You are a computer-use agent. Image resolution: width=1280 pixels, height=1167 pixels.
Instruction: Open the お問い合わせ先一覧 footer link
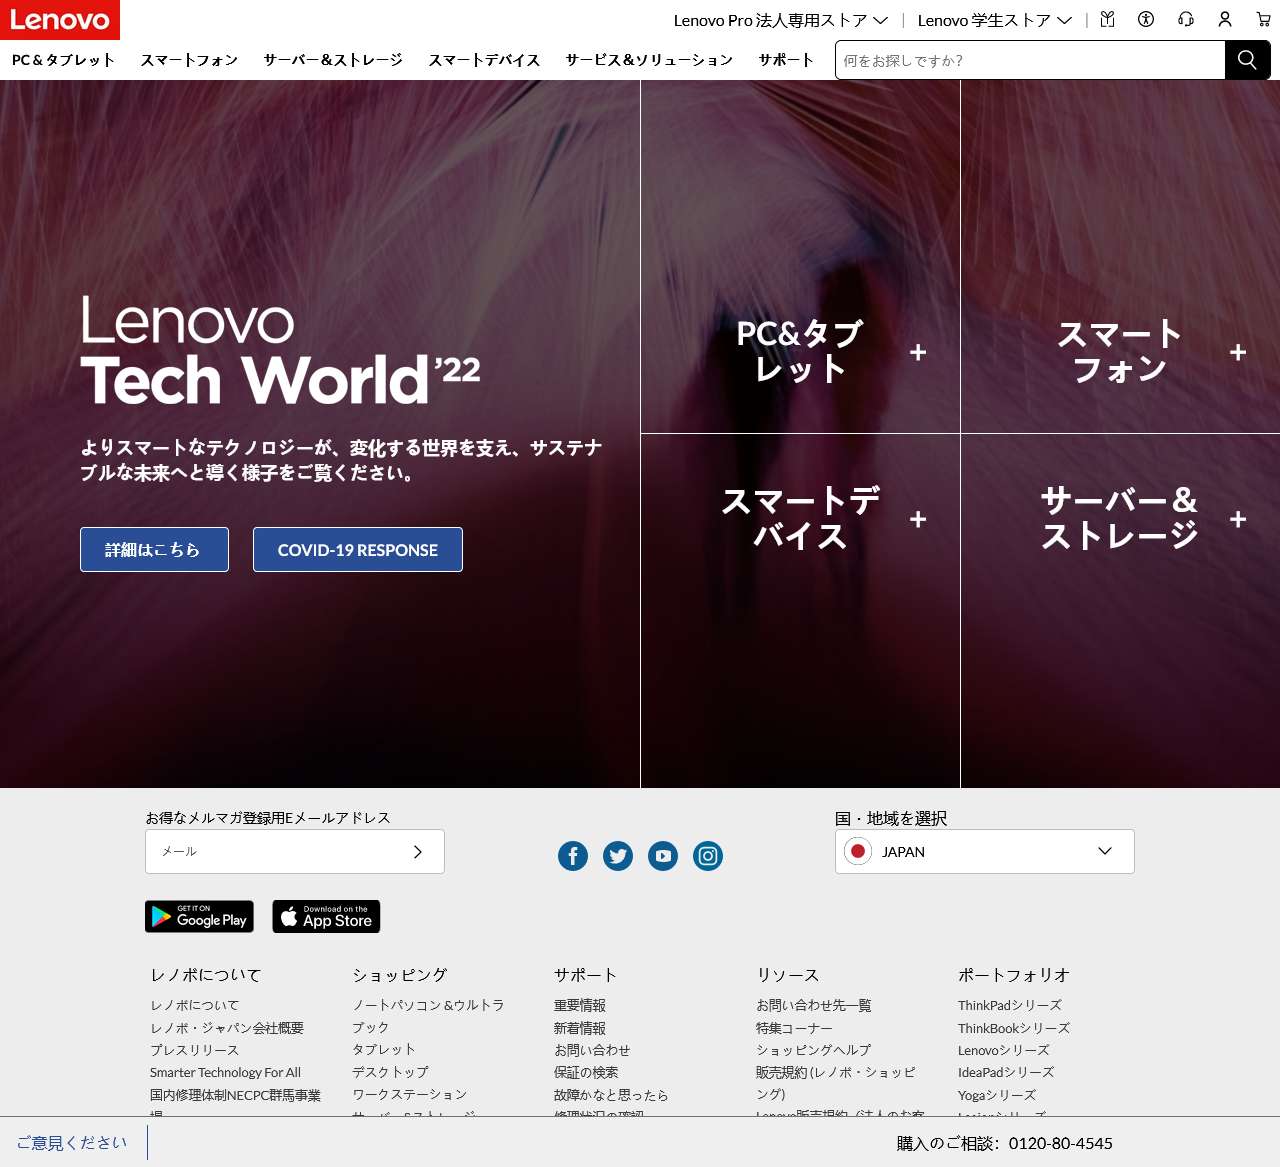tap(814, 1005)
